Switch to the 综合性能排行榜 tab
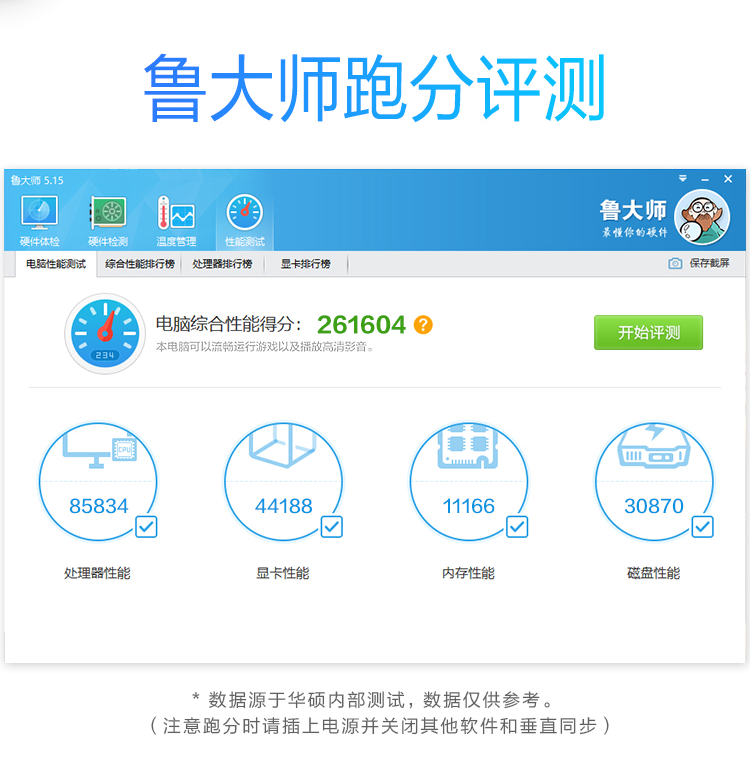750x771 pixels. 140,264
